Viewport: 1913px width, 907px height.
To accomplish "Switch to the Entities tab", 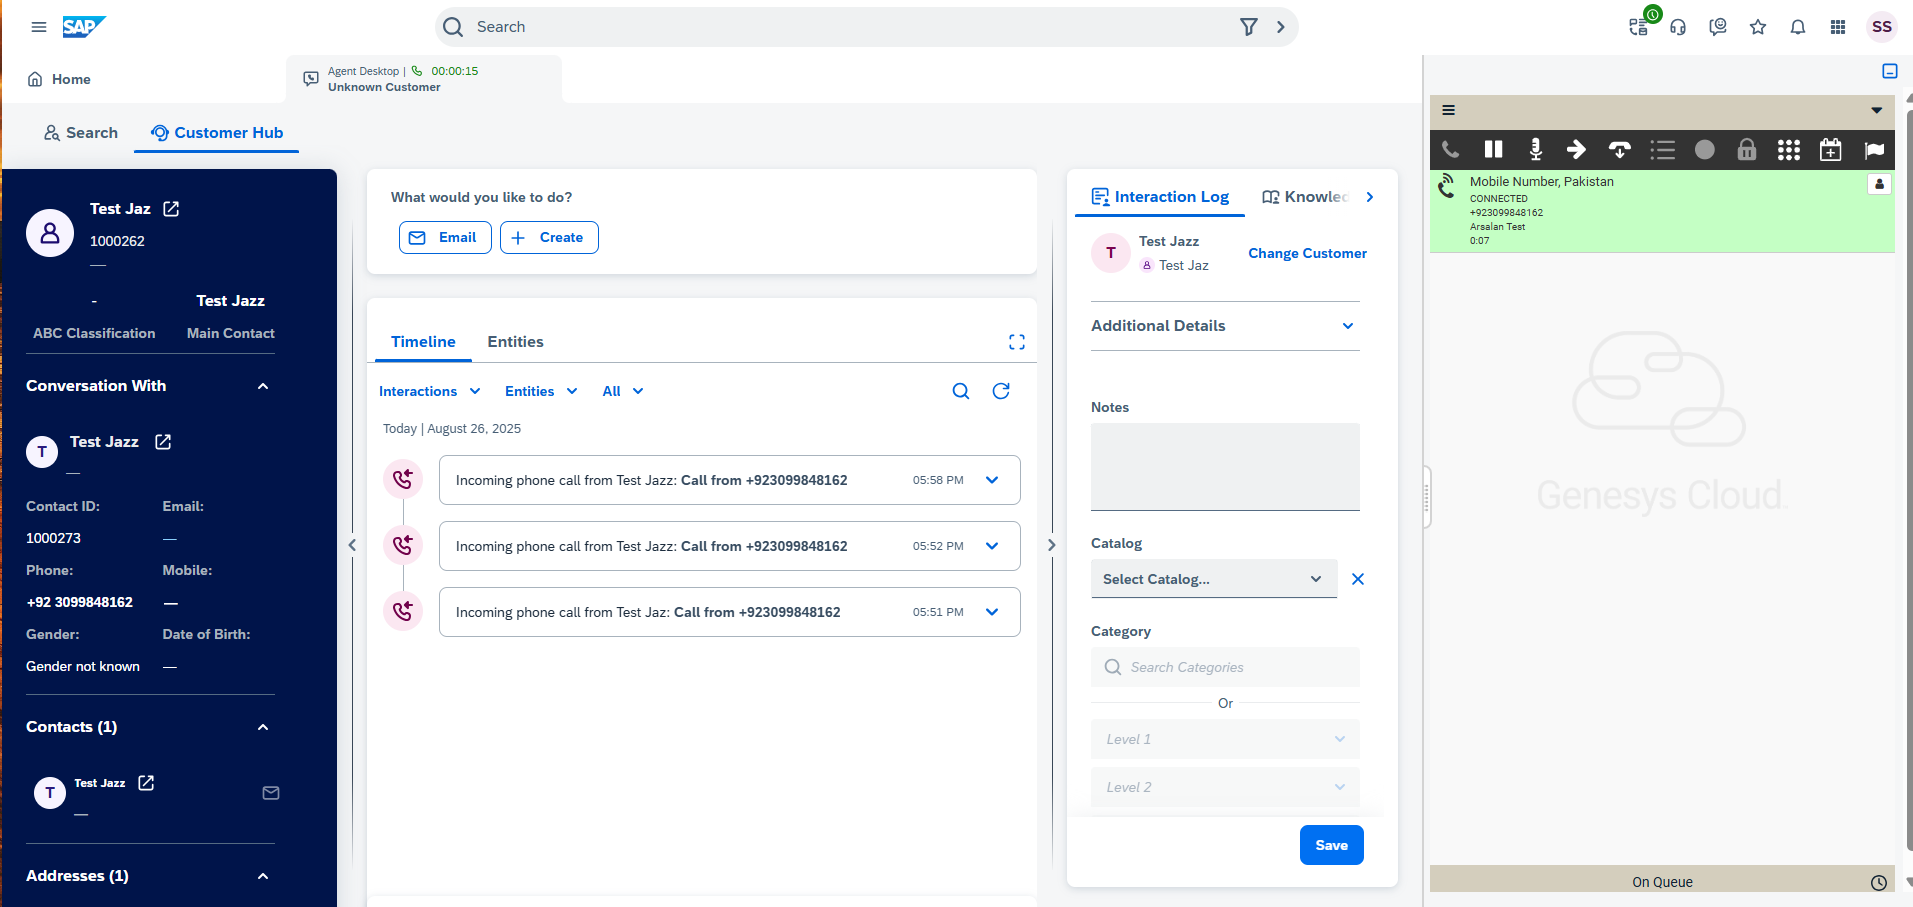I will coord(515,342).
